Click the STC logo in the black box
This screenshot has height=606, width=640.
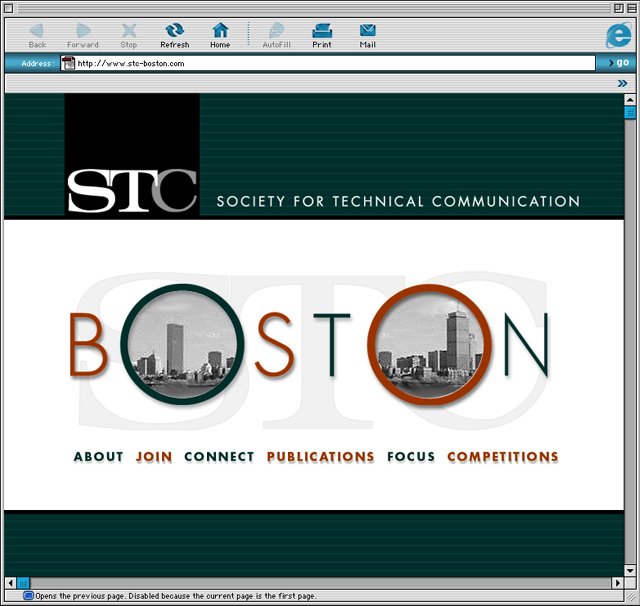(132, 191)
